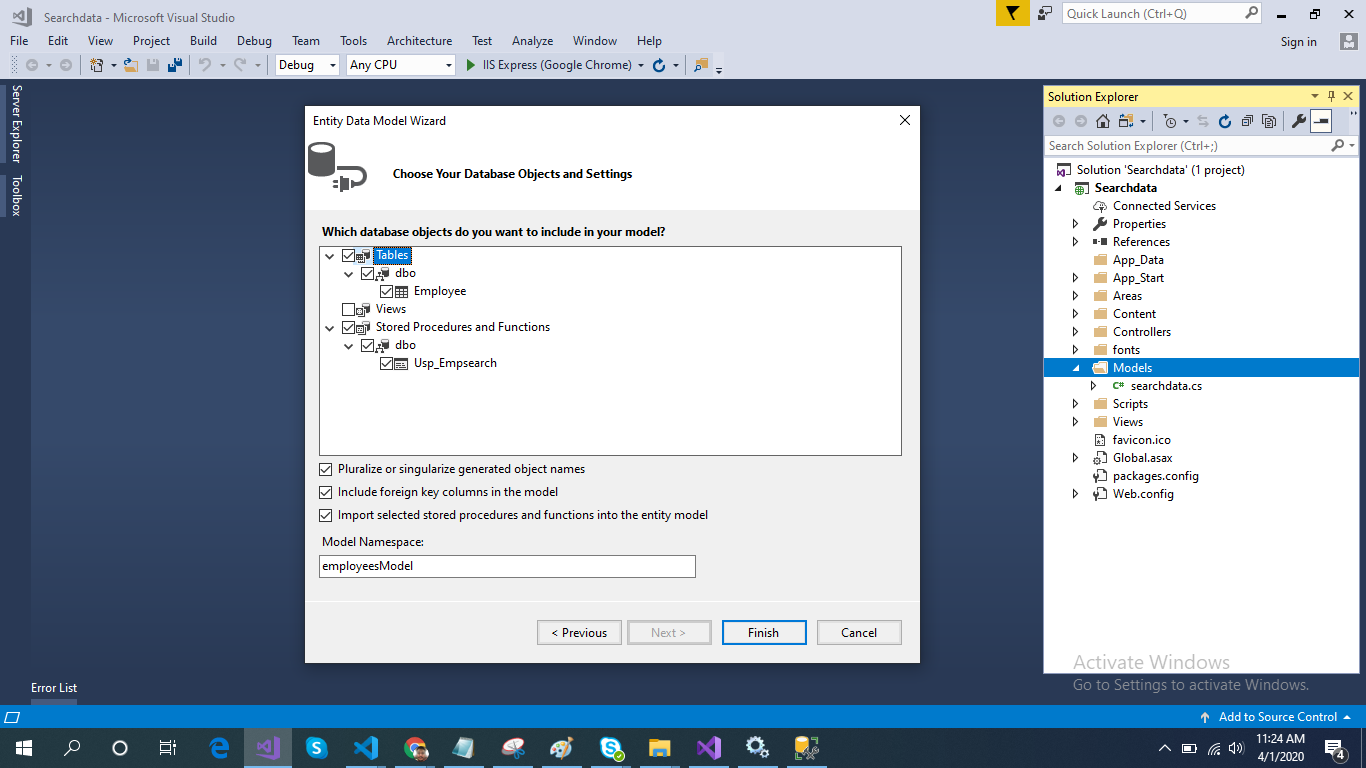Viewport: 1366px width, 768px height.
Task: Toggle Pluralize or singularize generated object names
Action: (x=326, y=469)
